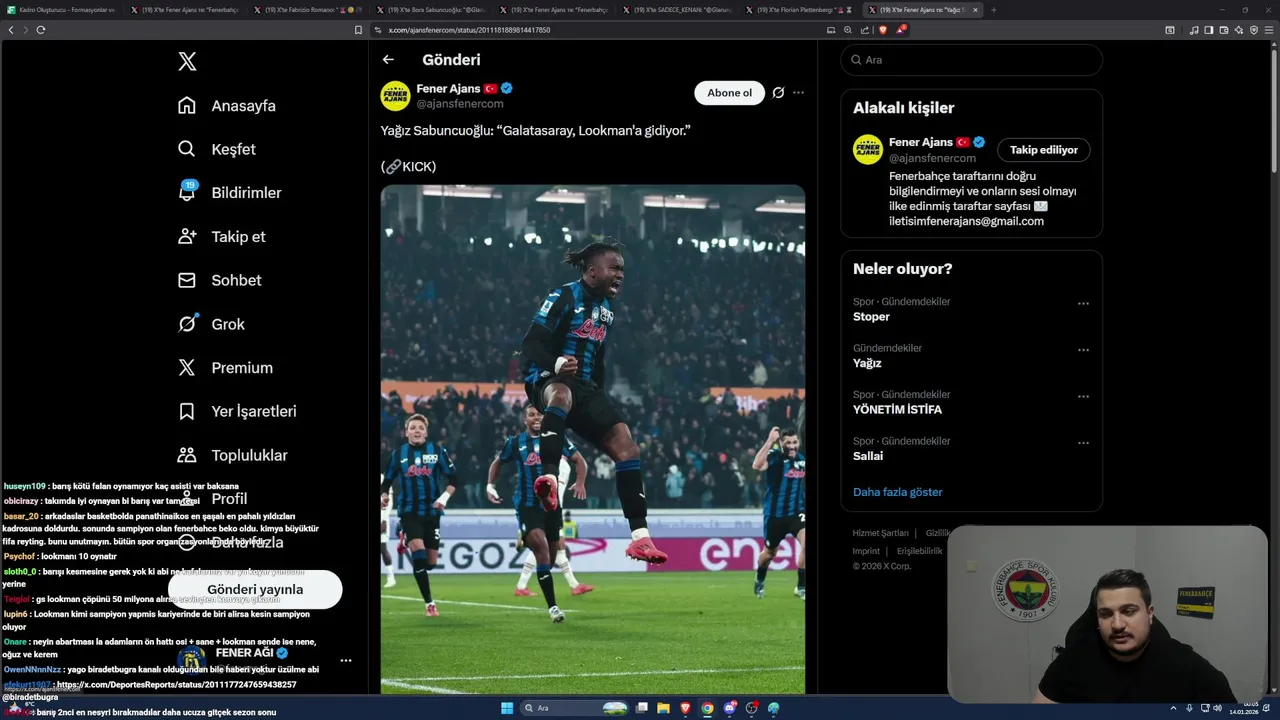Open the Brave VPN shield icon

(x=1254, y=30)
